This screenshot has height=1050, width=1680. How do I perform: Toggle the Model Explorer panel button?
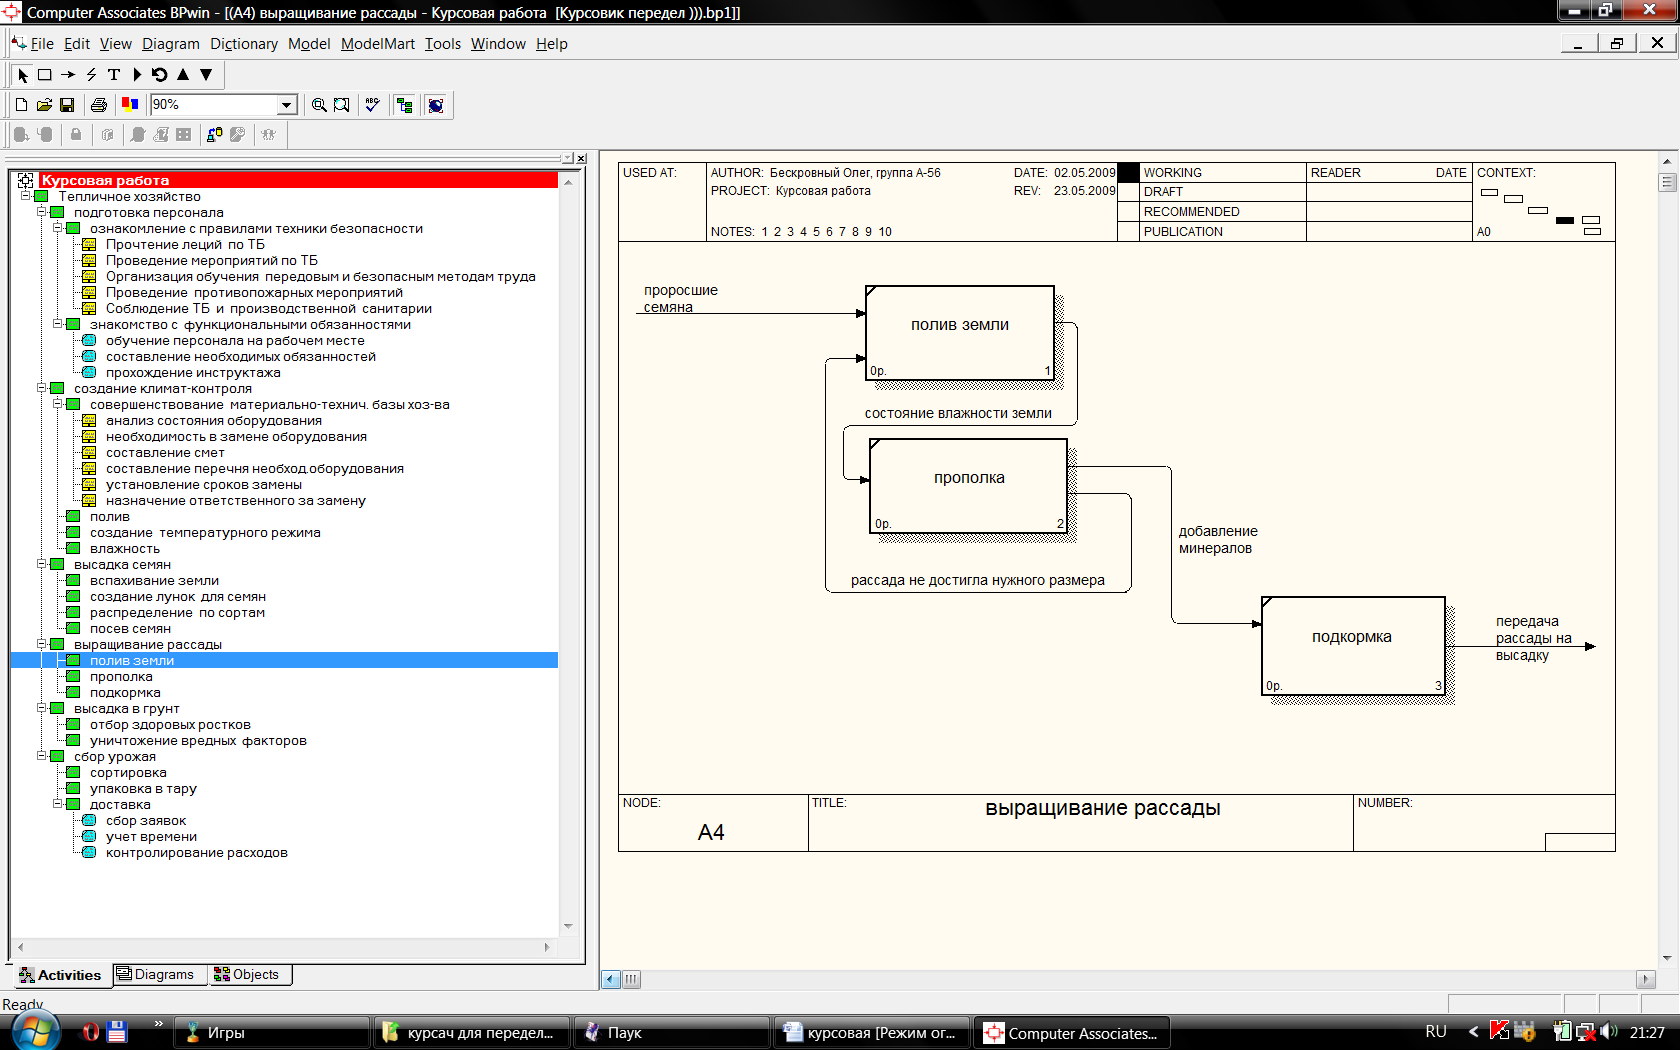click(x=405, y=105)
